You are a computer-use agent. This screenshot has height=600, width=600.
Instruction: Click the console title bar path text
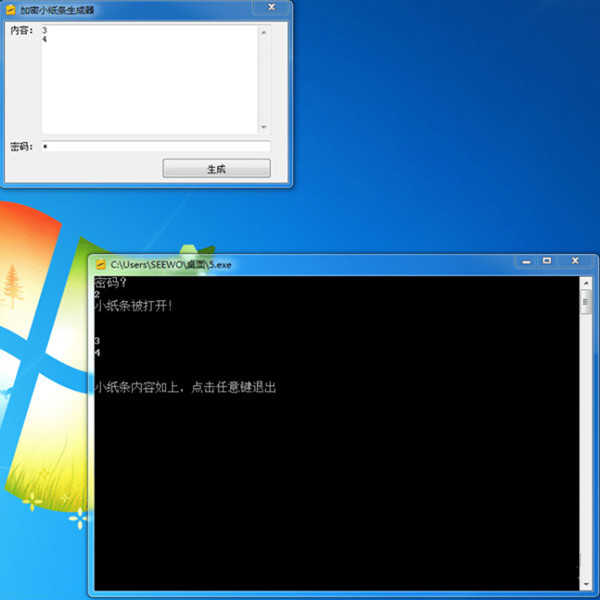170,265
